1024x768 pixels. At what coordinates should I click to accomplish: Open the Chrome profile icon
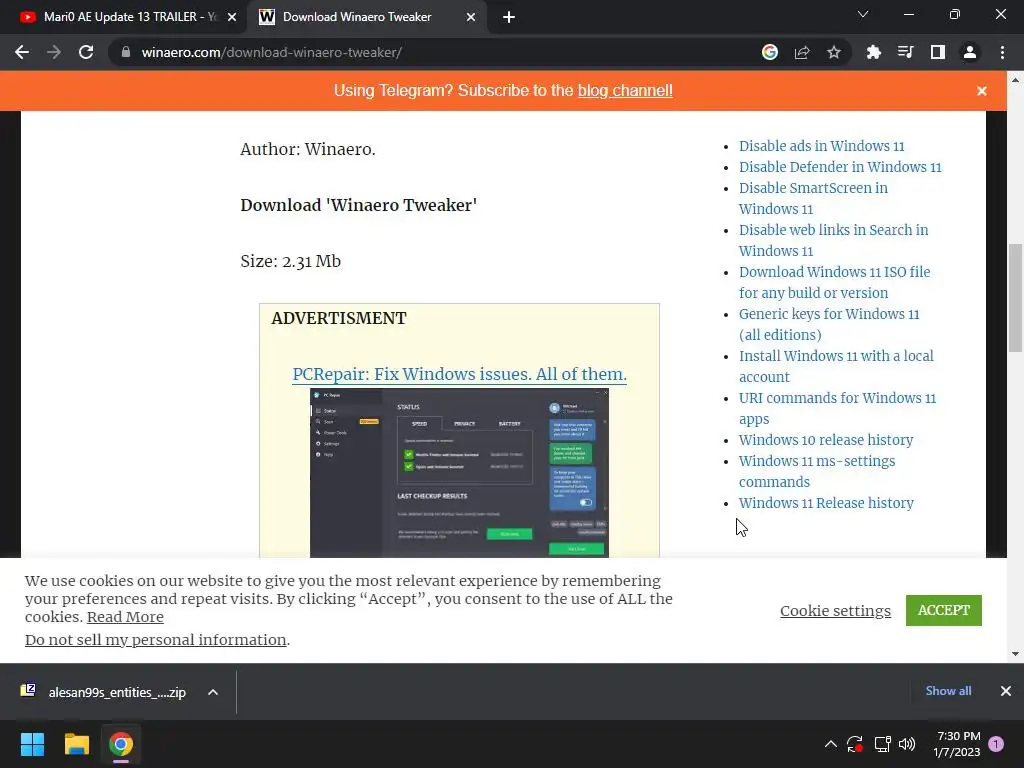click(970, 52)
